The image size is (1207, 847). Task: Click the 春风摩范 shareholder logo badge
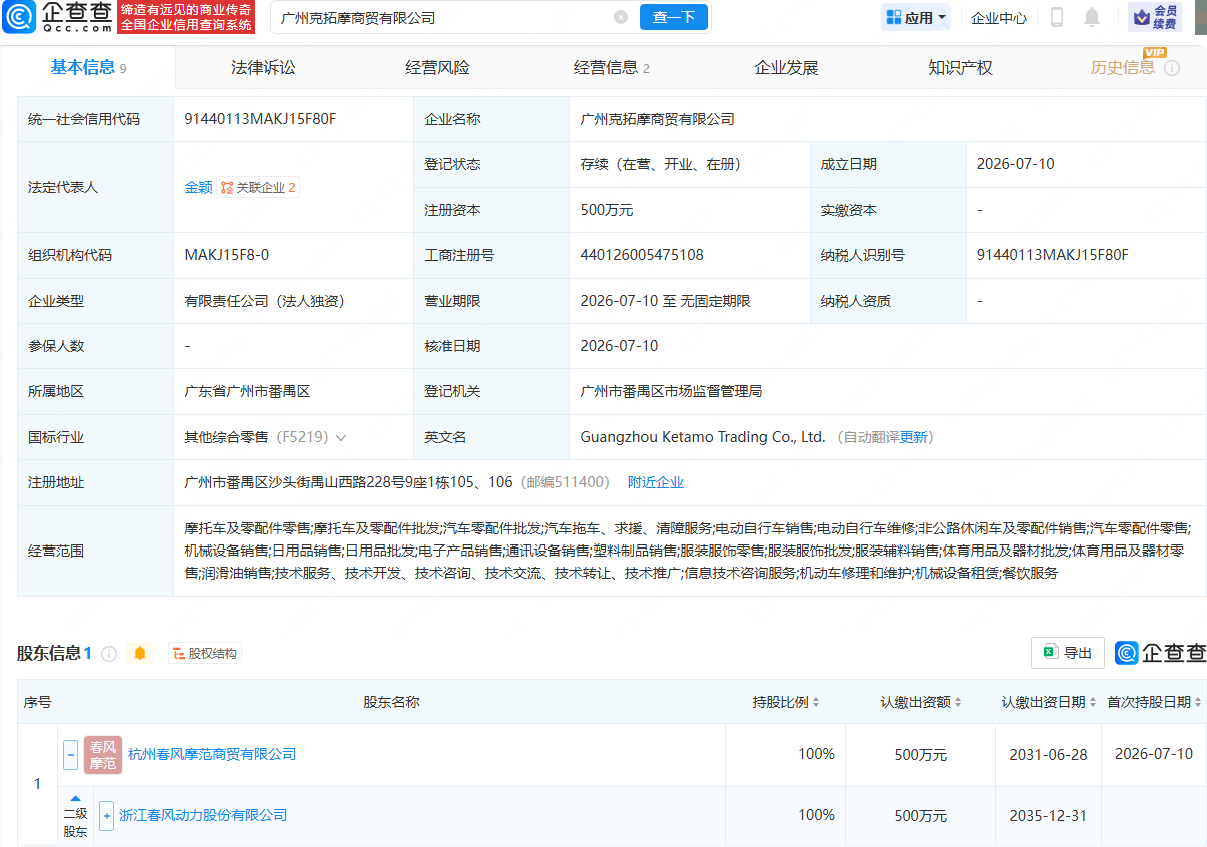pyautogui.click(x=102, y=754)
